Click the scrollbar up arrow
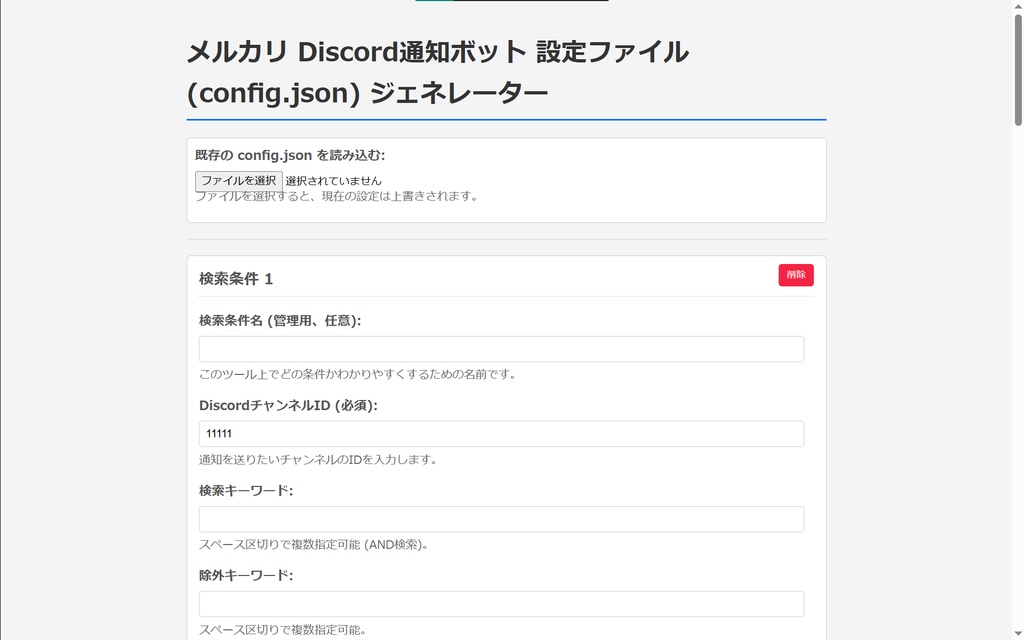The height and width of the screenshot is (640, 1024). (1016, 6)
